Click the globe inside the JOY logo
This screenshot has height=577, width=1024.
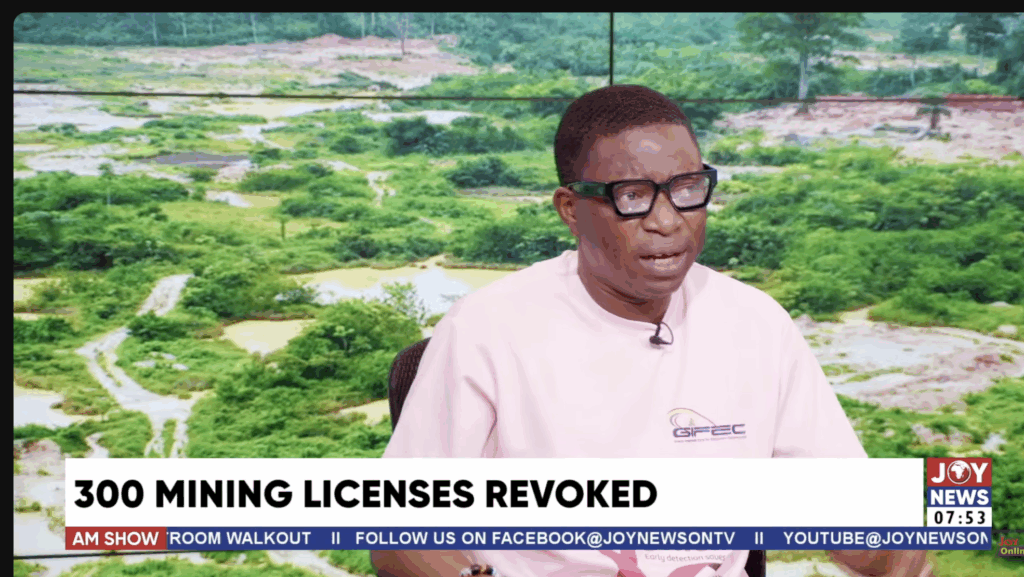point(958,472)
